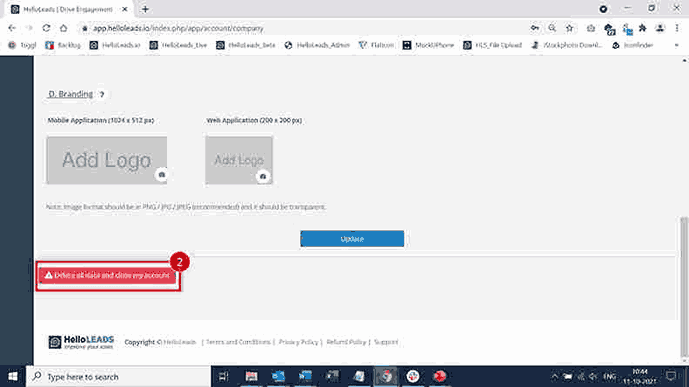
Task: Open the HelloLeads.io bookmark
Action: [x=115, y=45]
